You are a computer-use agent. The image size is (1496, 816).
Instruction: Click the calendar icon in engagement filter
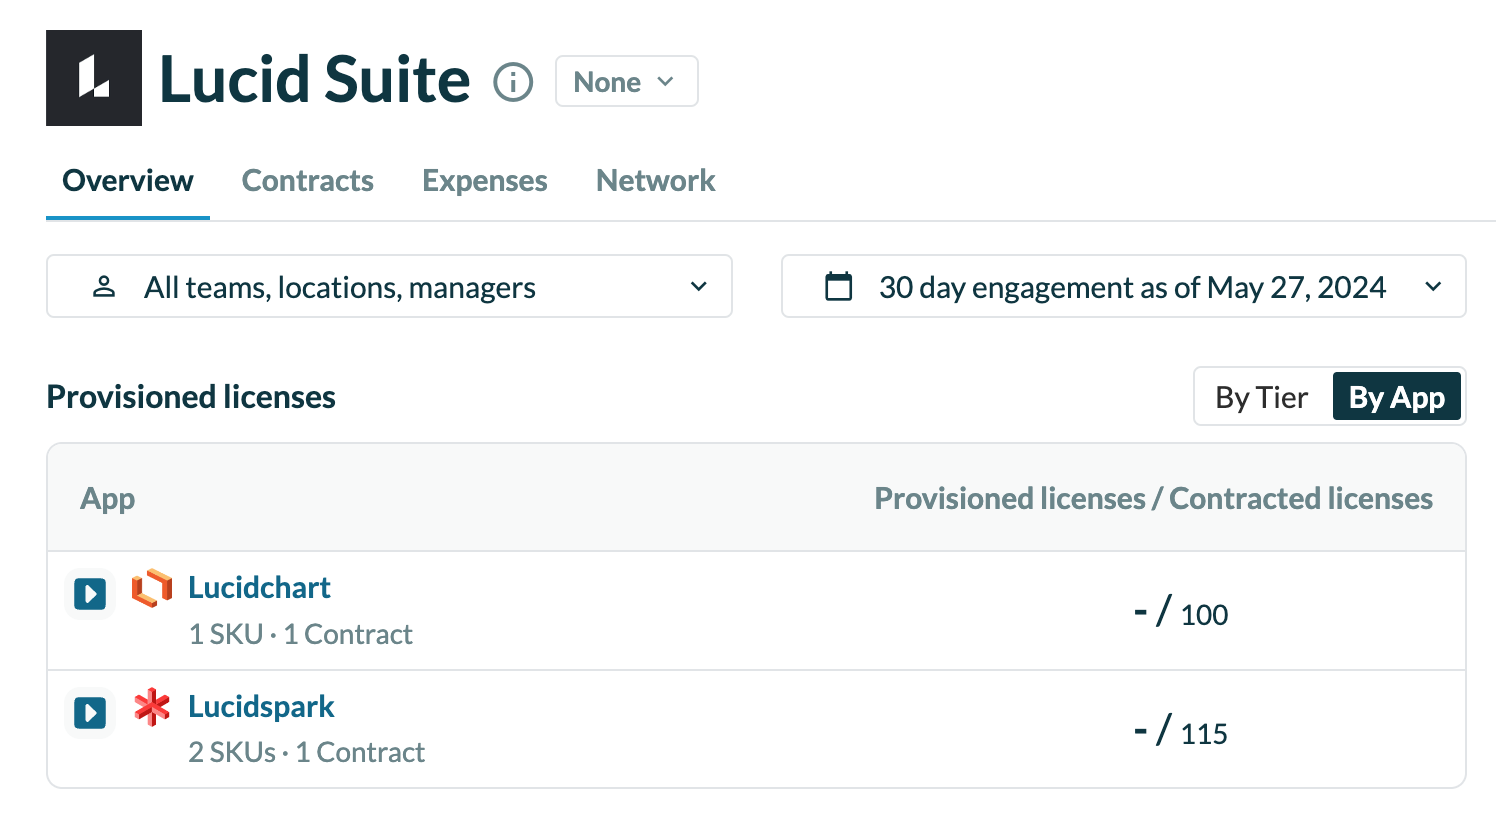click(838, 287)
